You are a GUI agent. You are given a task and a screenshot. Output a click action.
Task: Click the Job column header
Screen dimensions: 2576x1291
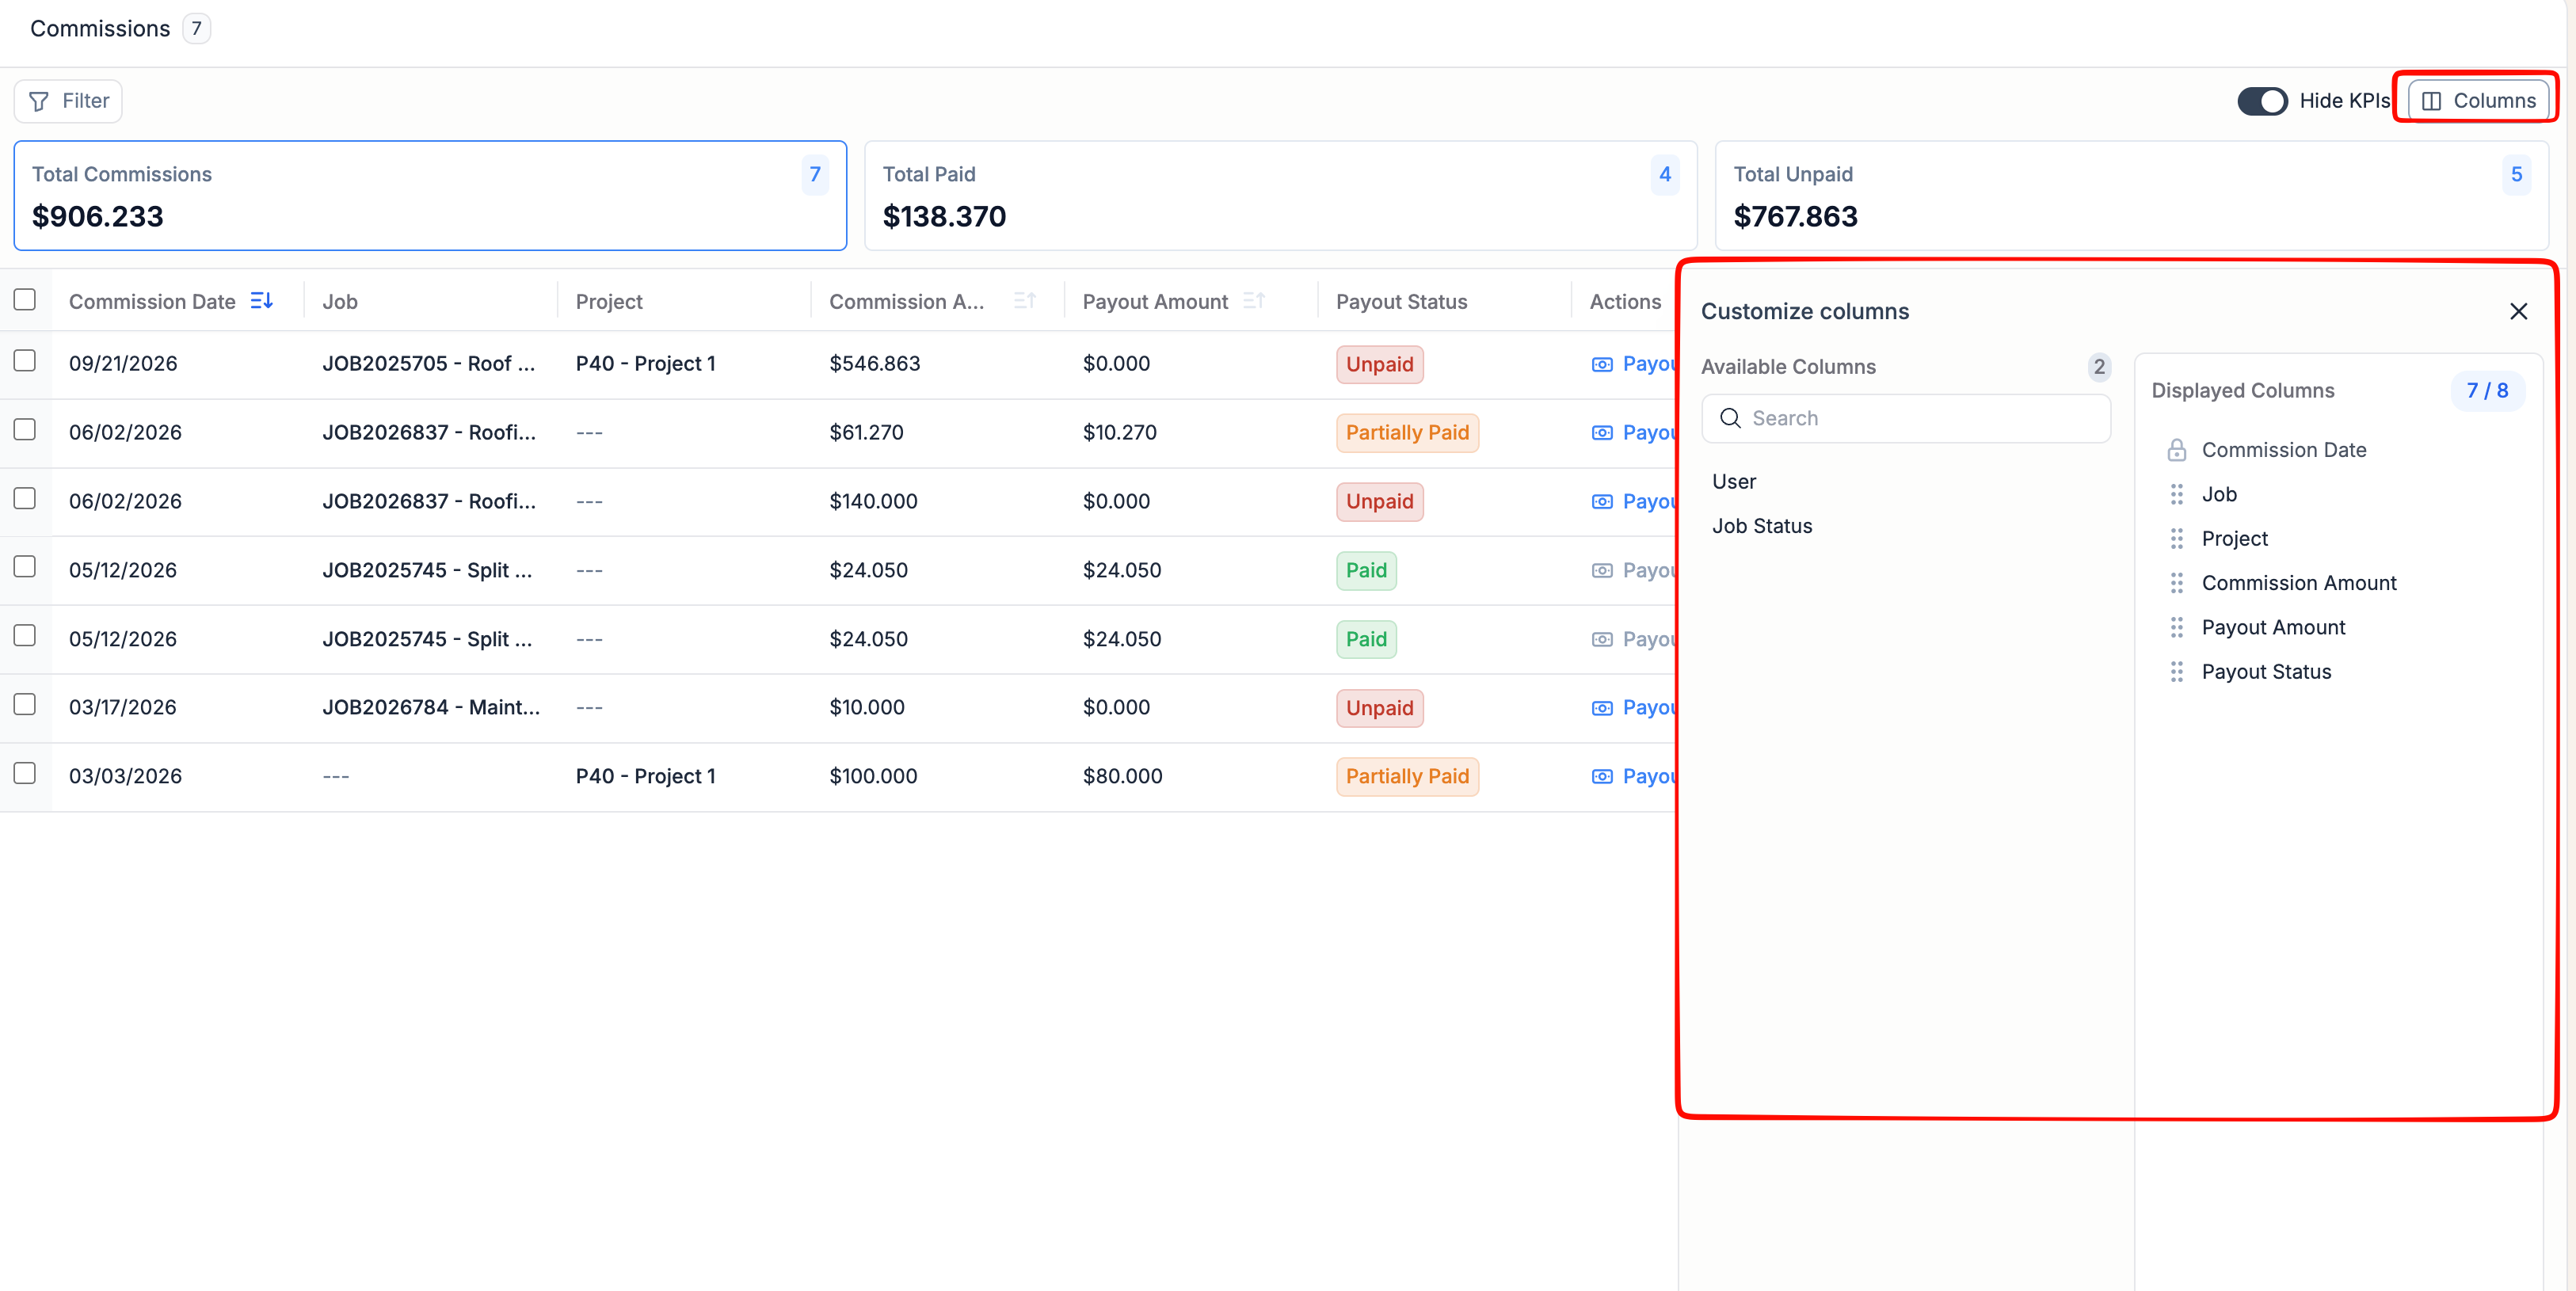340,302
